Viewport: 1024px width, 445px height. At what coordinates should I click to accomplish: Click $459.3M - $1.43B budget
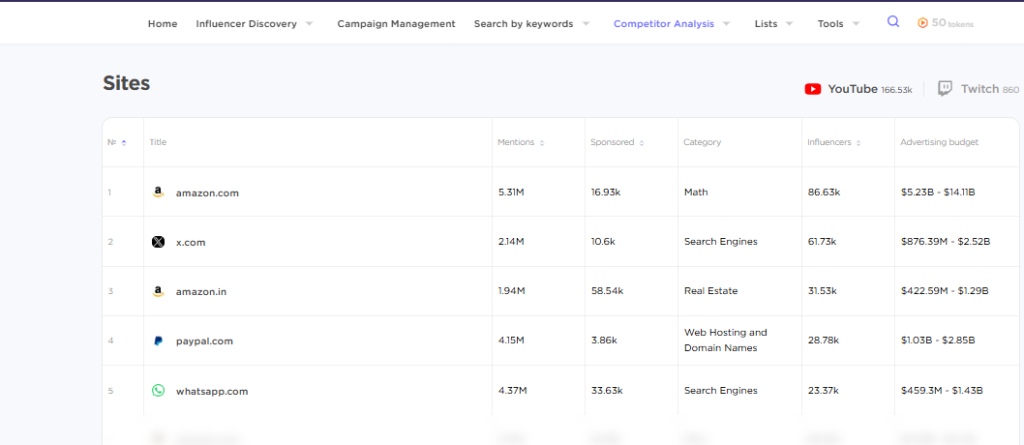tap(941, 391)
